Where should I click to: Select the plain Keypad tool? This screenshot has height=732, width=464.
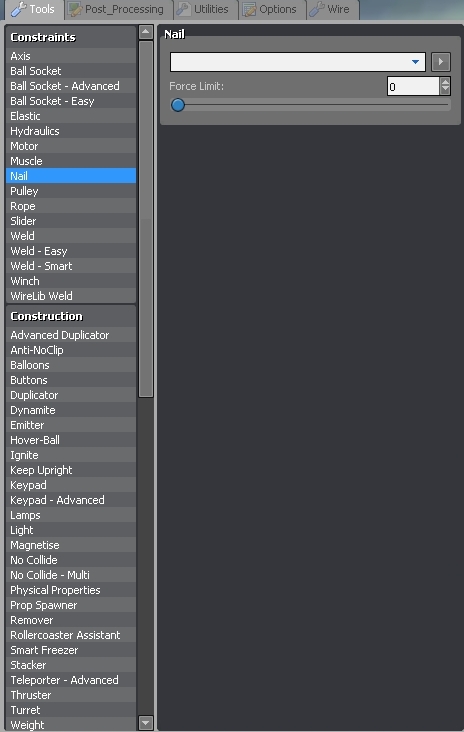pos(71,485)
